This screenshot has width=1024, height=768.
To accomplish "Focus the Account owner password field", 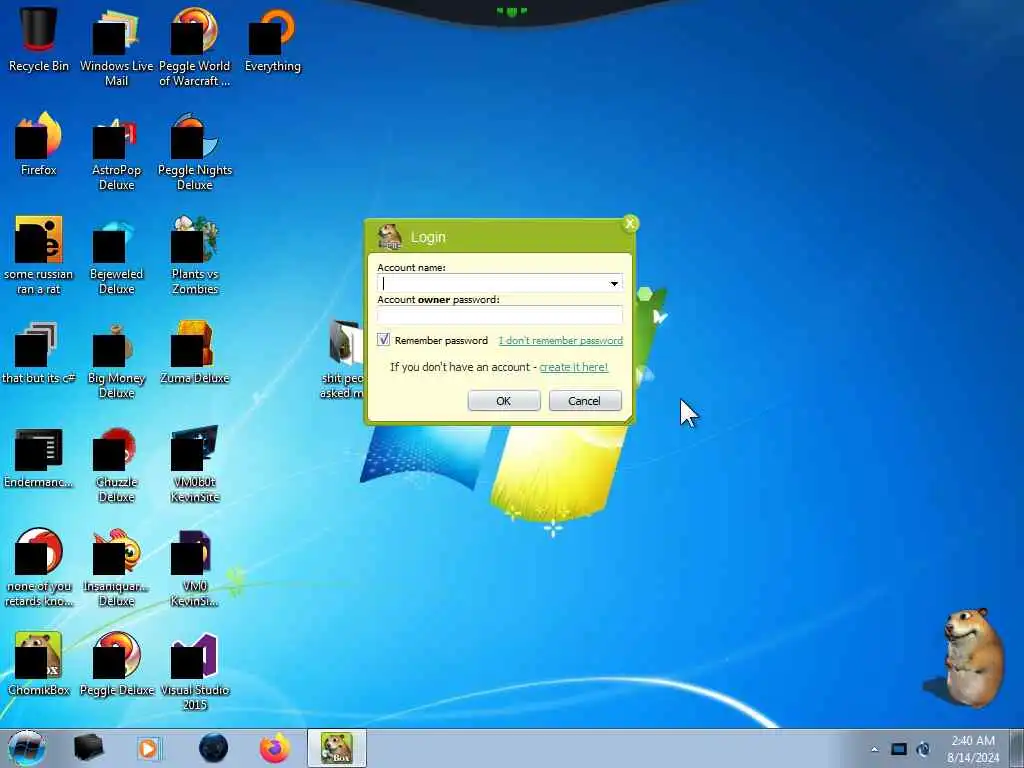I will (x=500, y=315).
